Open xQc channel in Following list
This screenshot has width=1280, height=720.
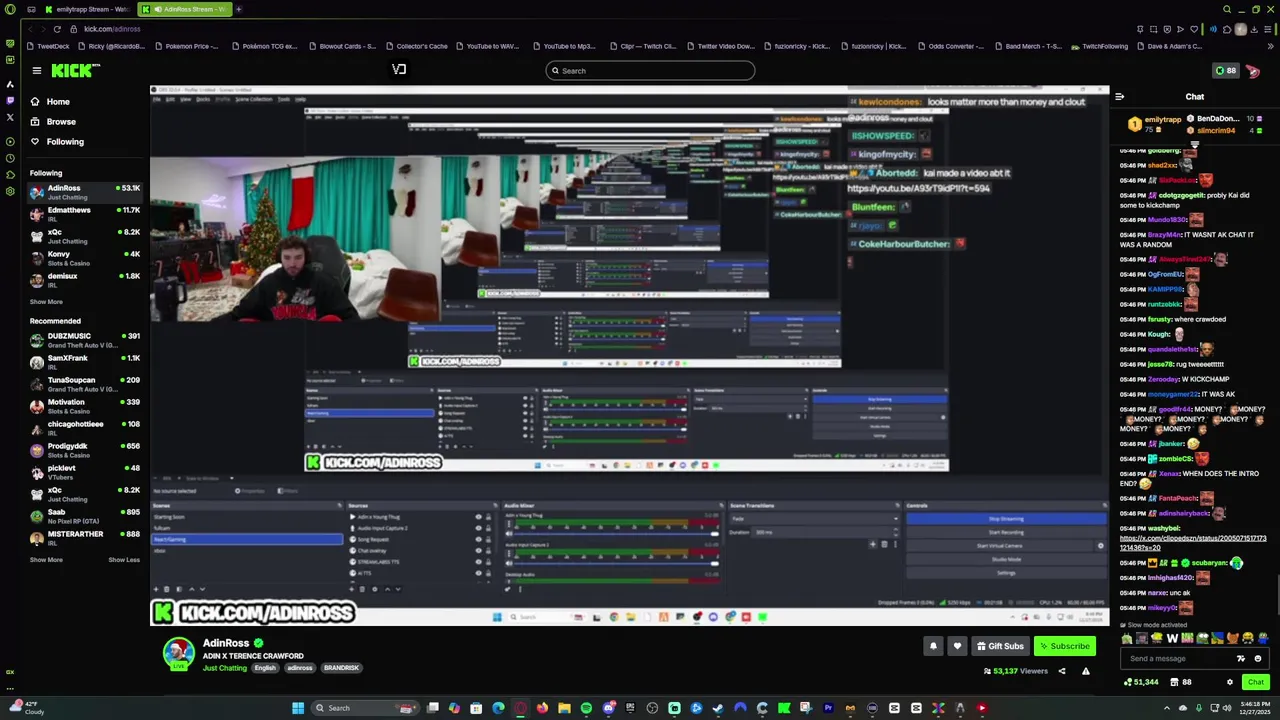(x=86, y=236)
